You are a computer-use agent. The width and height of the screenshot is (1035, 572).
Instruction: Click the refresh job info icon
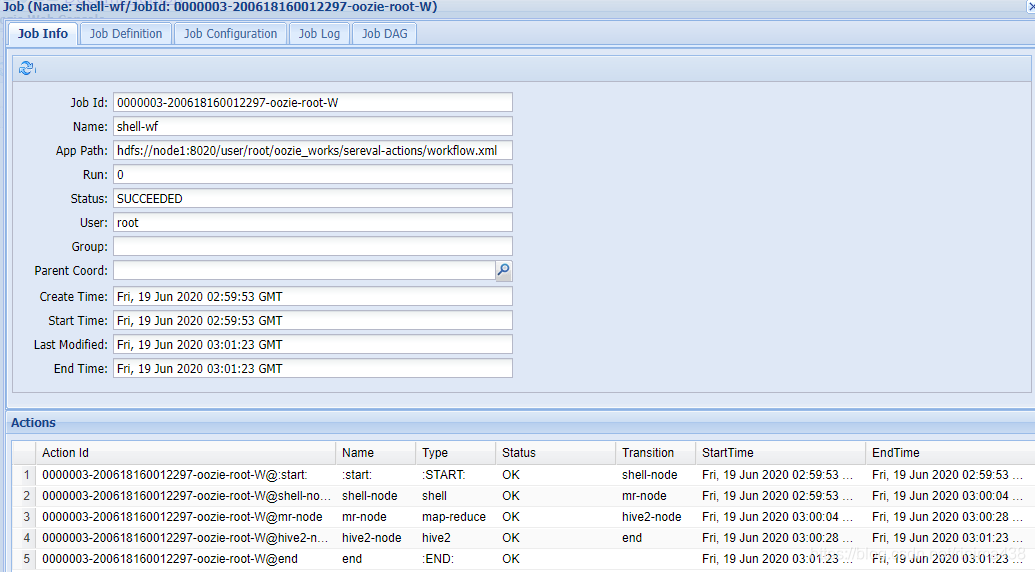coord(26,68)
